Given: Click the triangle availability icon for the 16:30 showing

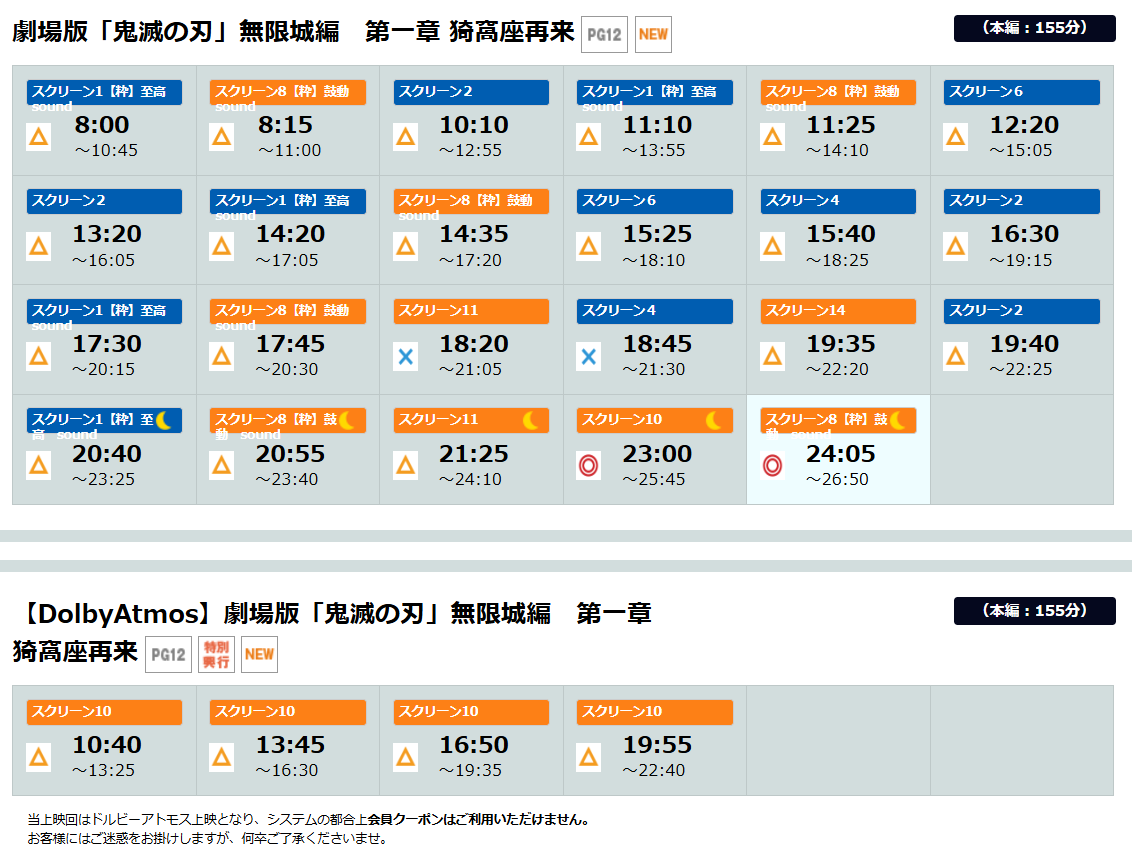Looking at the screenshot, I should pyautogui.click(x=956, y=247).
